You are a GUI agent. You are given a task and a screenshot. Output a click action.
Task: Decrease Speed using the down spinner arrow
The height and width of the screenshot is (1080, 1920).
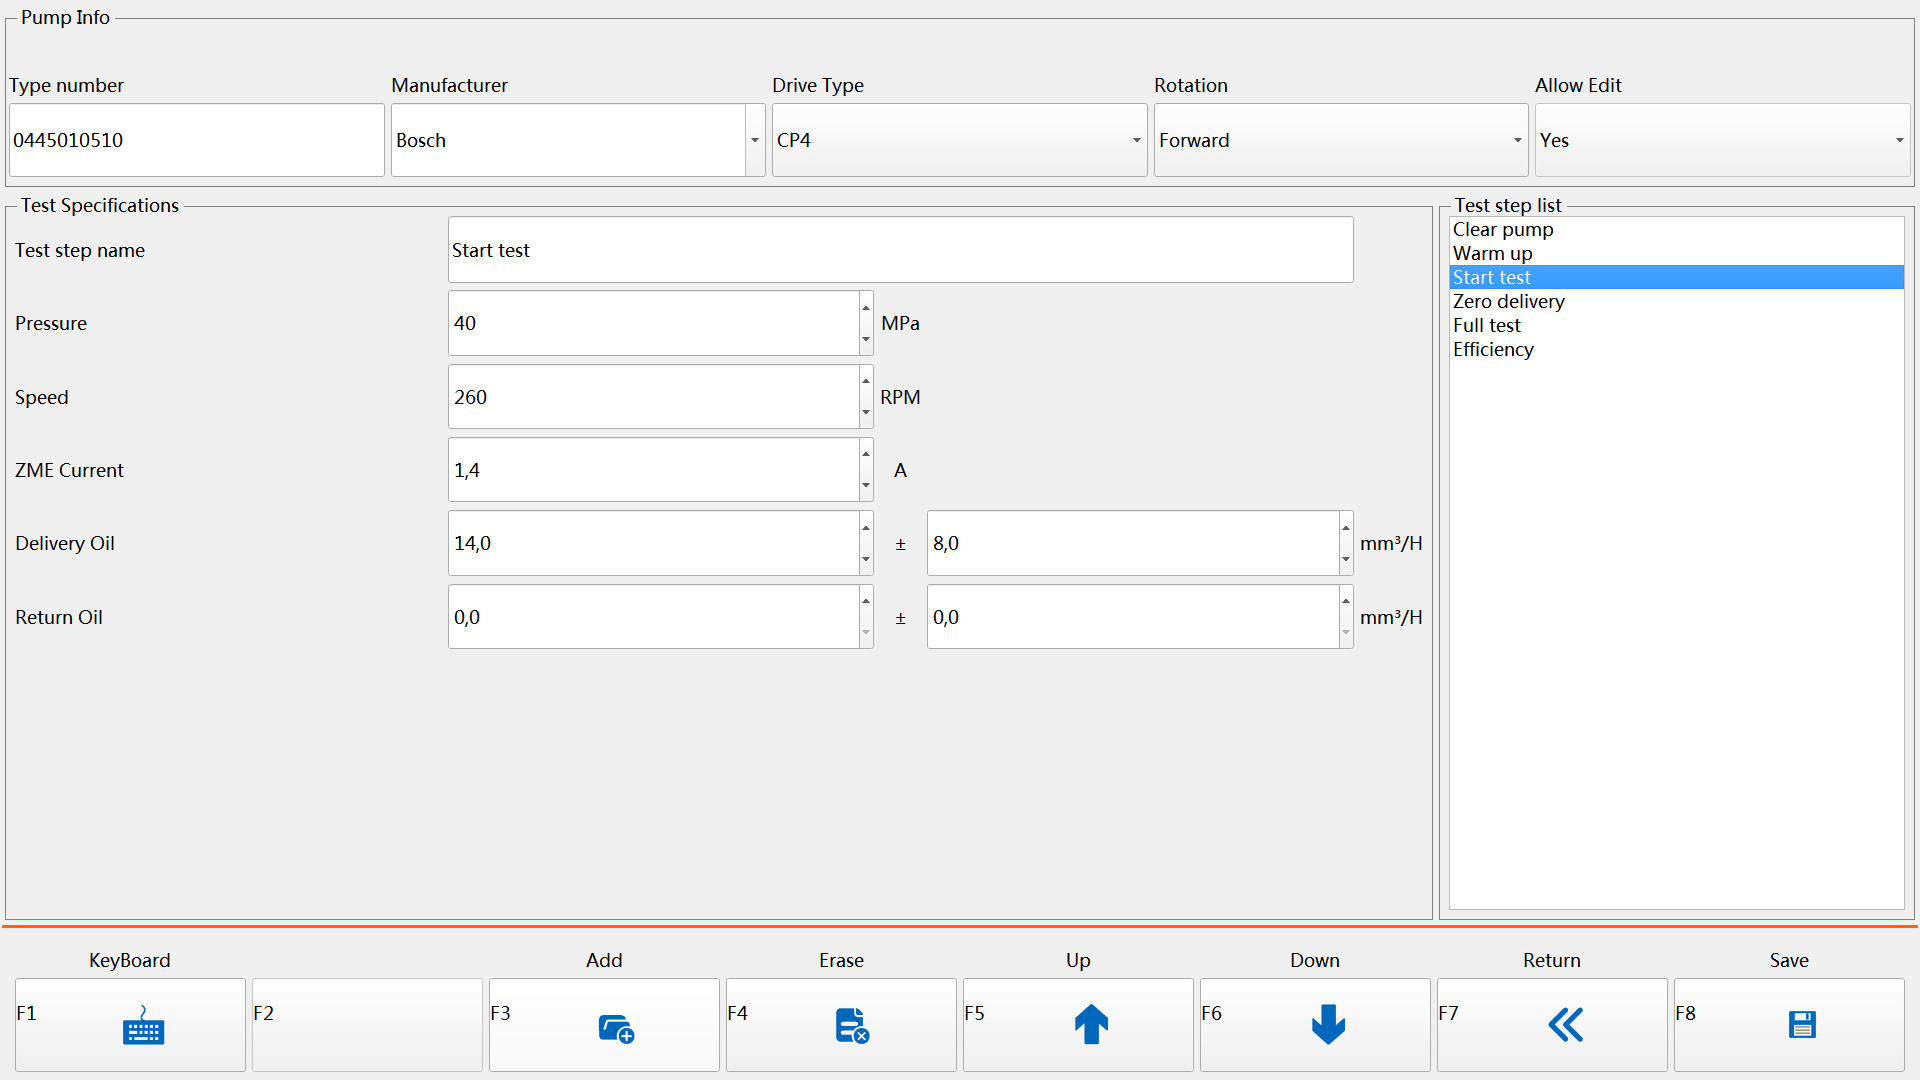[x=866, y=412]
